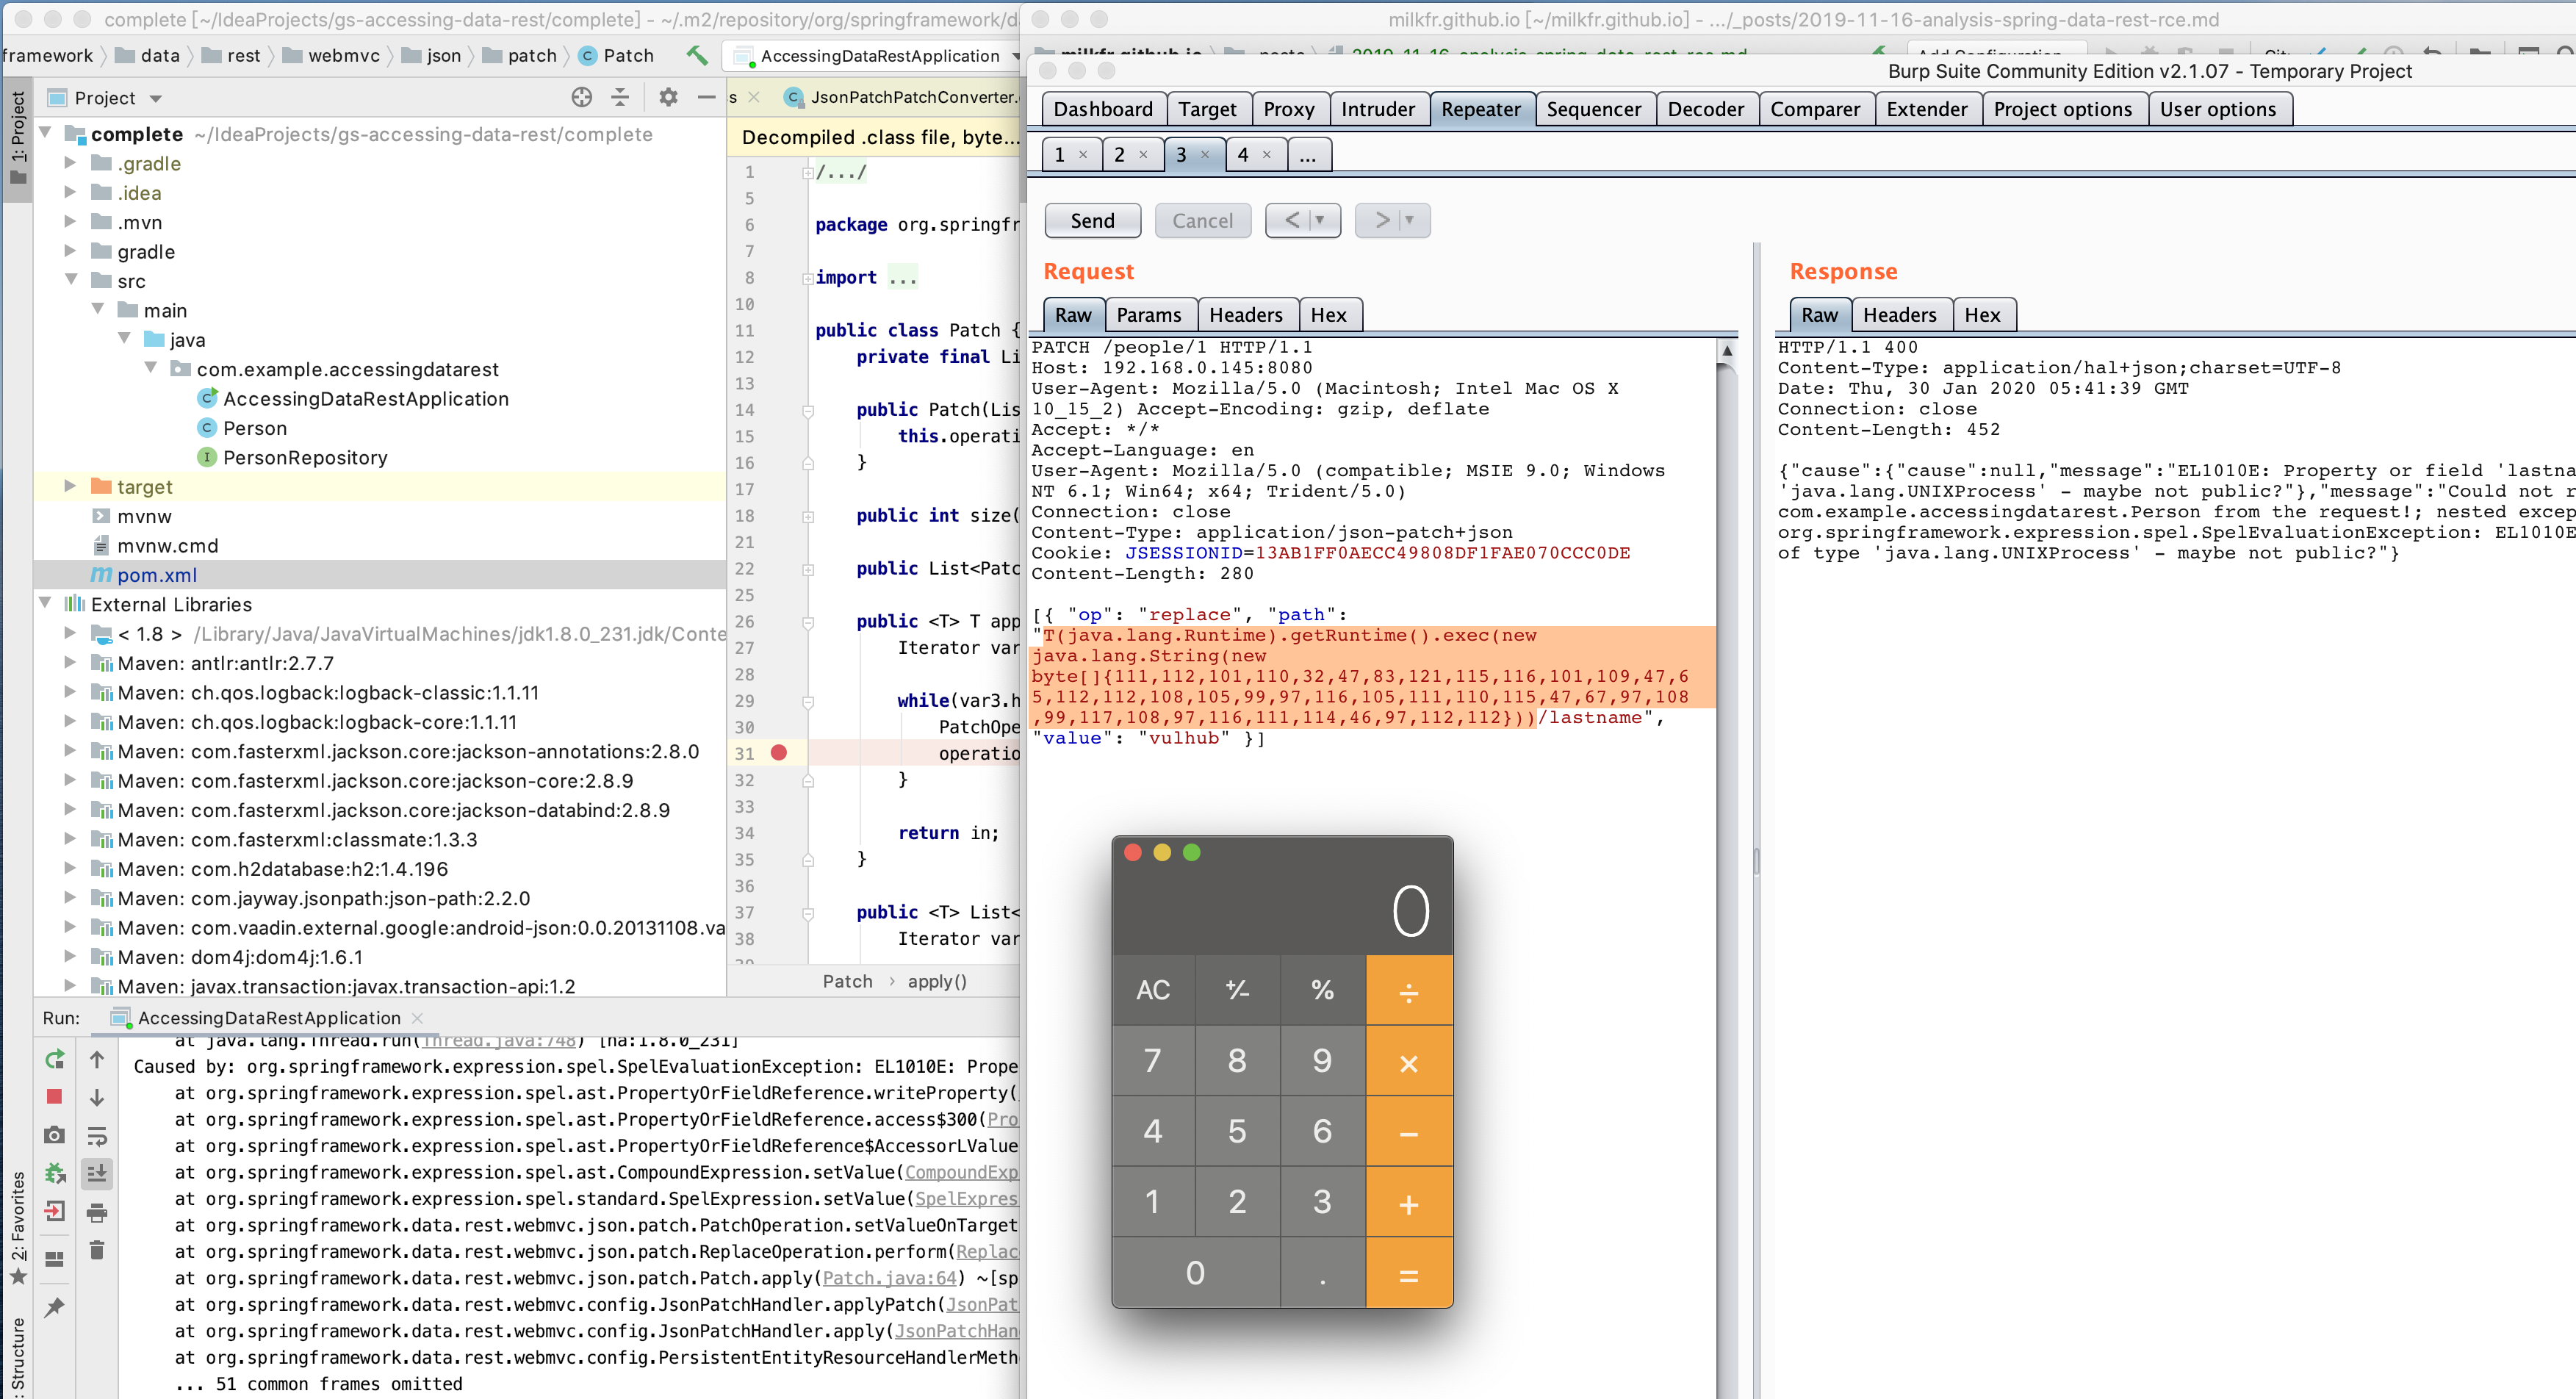Click the equals key on Calculator
Screen dimensions: 2576x1399
(x=1408, y=1274)
